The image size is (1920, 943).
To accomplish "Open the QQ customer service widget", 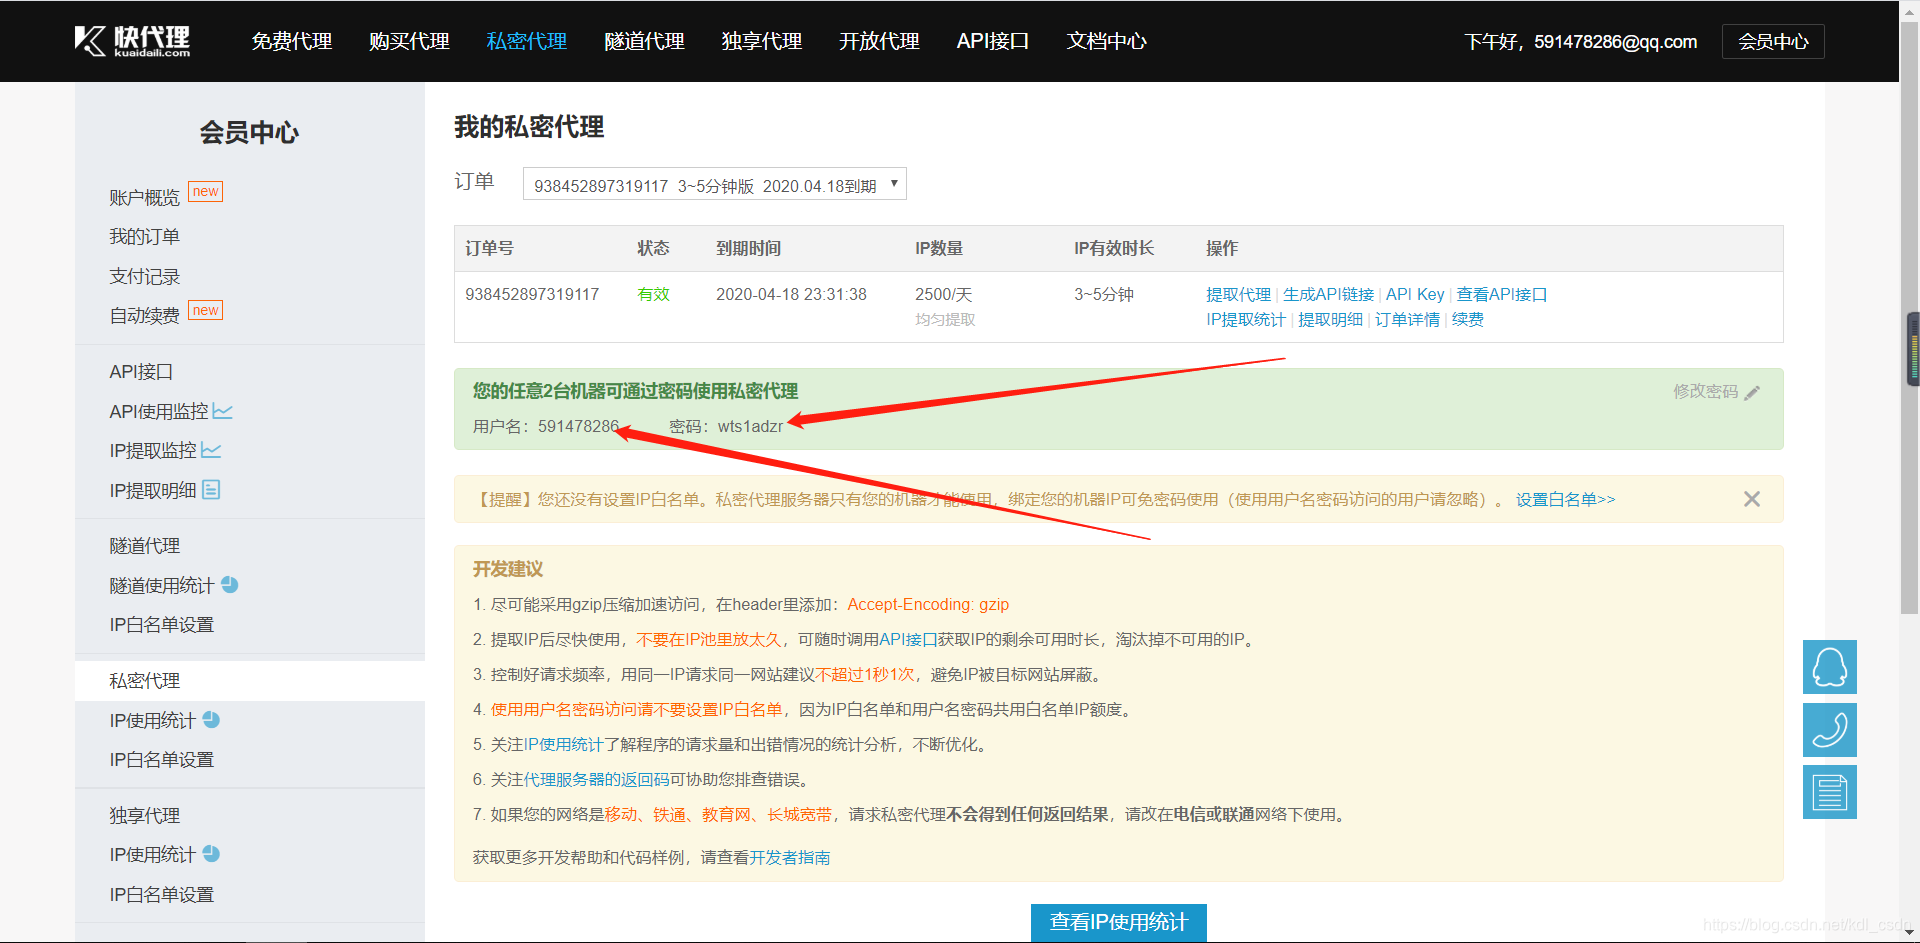I will coord(1830,667).
